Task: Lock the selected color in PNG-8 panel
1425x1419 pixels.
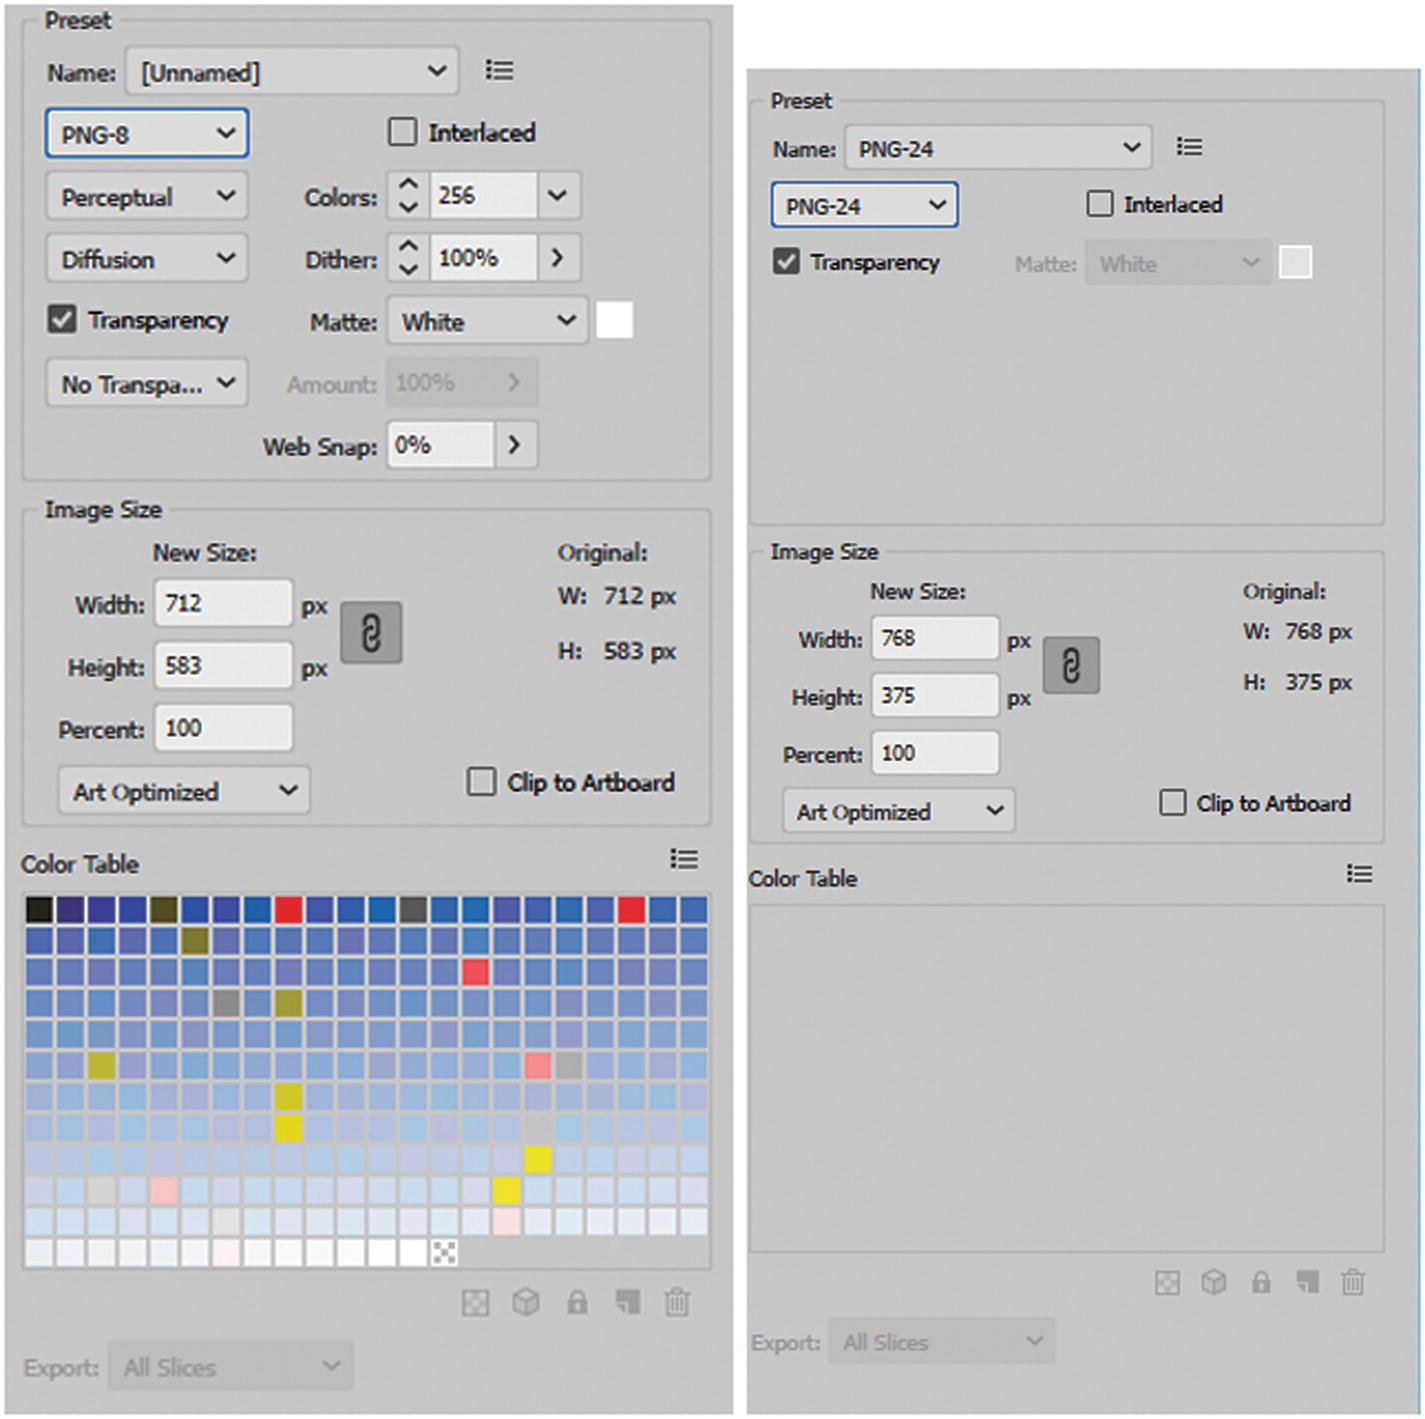Action: [x=577, y=1302]
